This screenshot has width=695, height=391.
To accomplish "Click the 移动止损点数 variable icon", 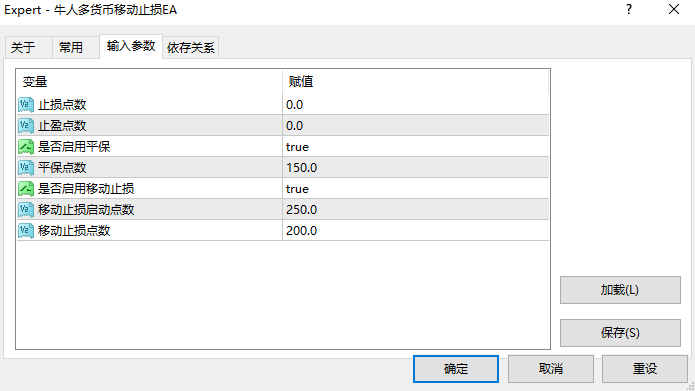I will (x=26, y=231).
